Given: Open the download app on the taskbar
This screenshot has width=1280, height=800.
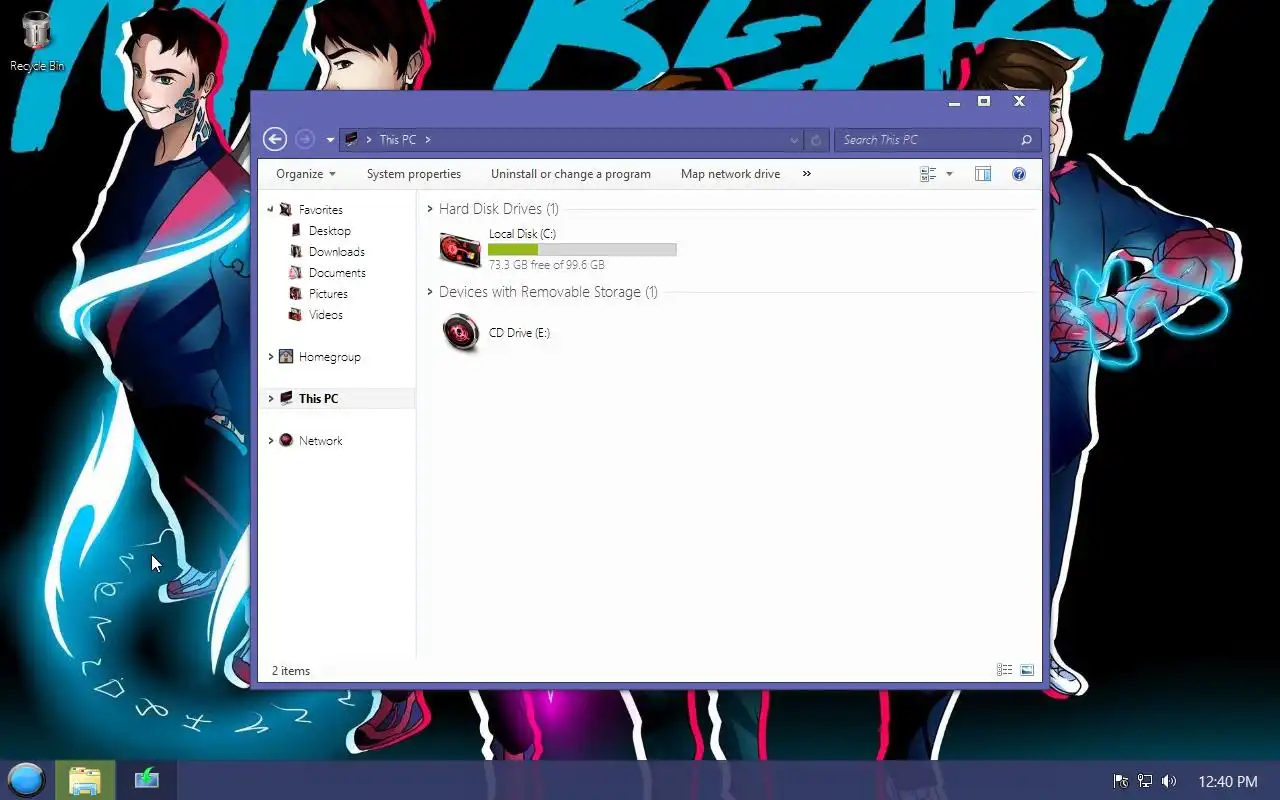Looking at the screenshot, I should click(x=147, y=778).
